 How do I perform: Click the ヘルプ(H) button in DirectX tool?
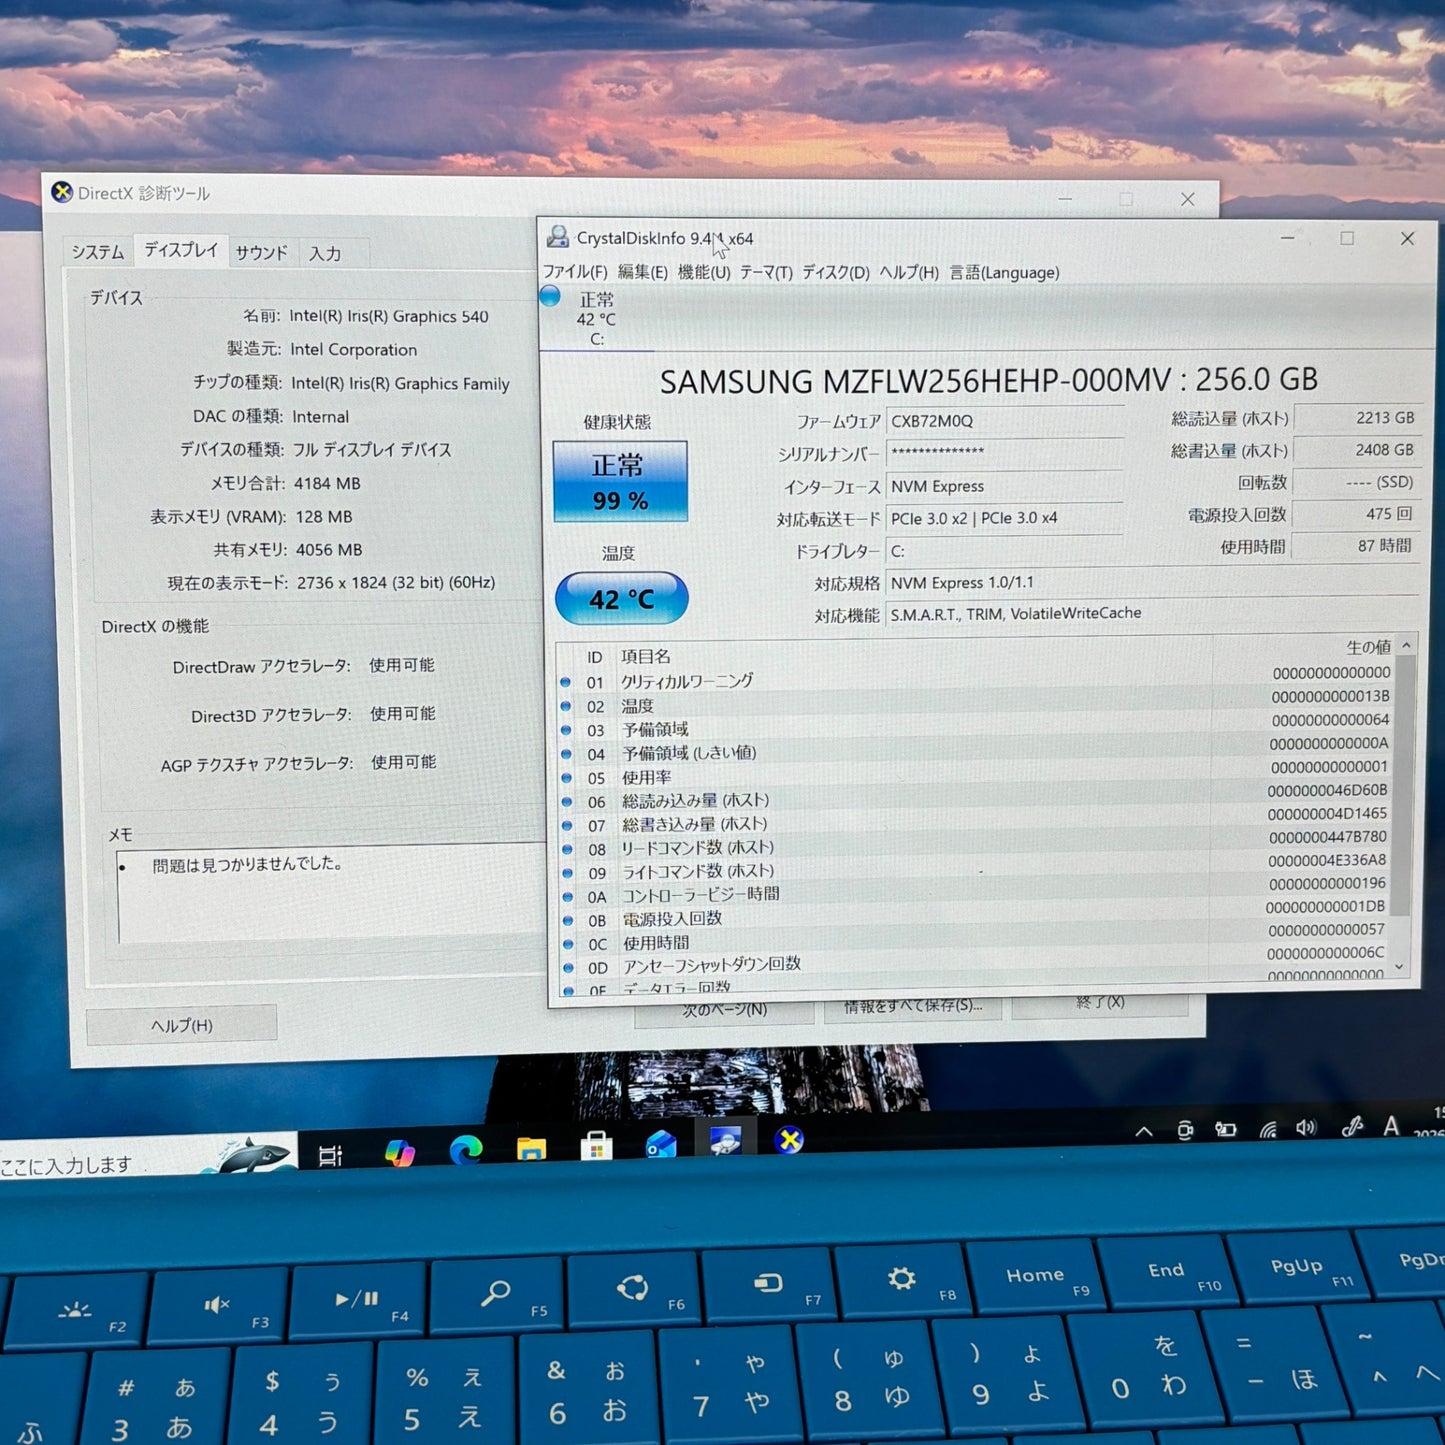coord(181,1025)
